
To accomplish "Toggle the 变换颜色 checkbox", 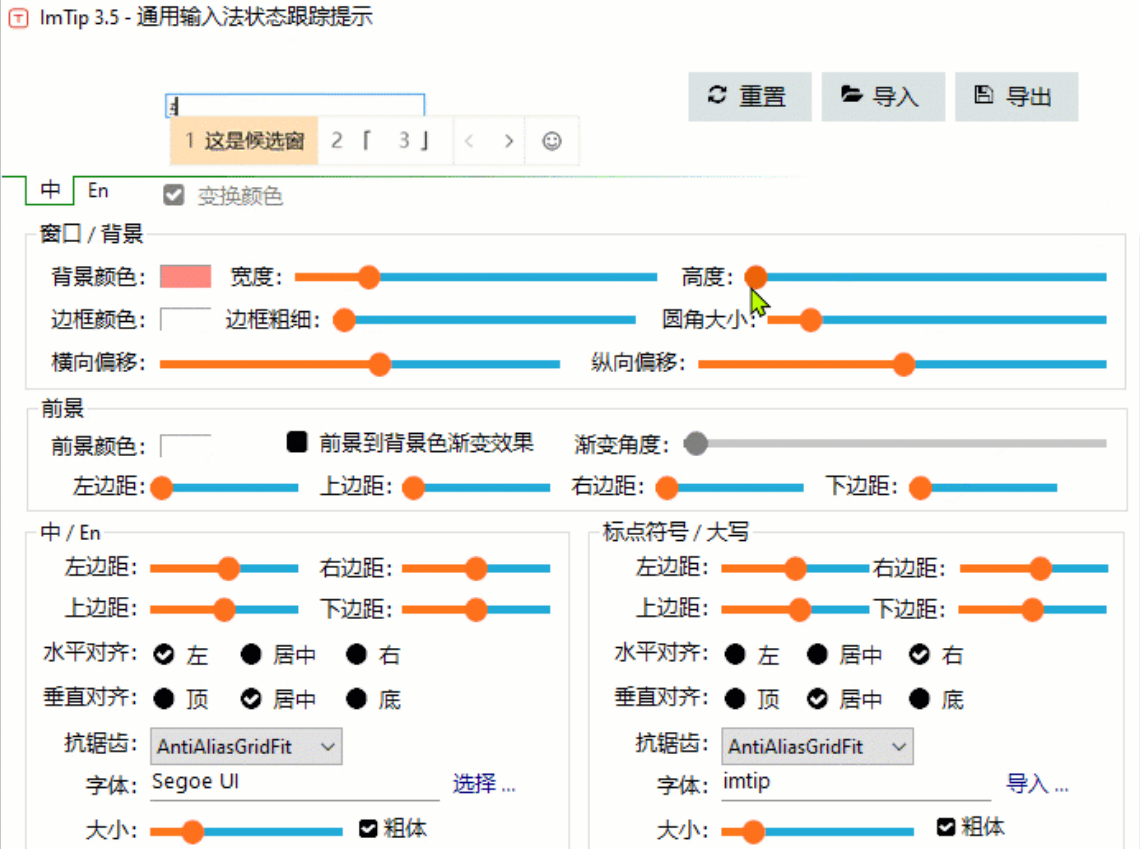I will click(x=175, y=196).
